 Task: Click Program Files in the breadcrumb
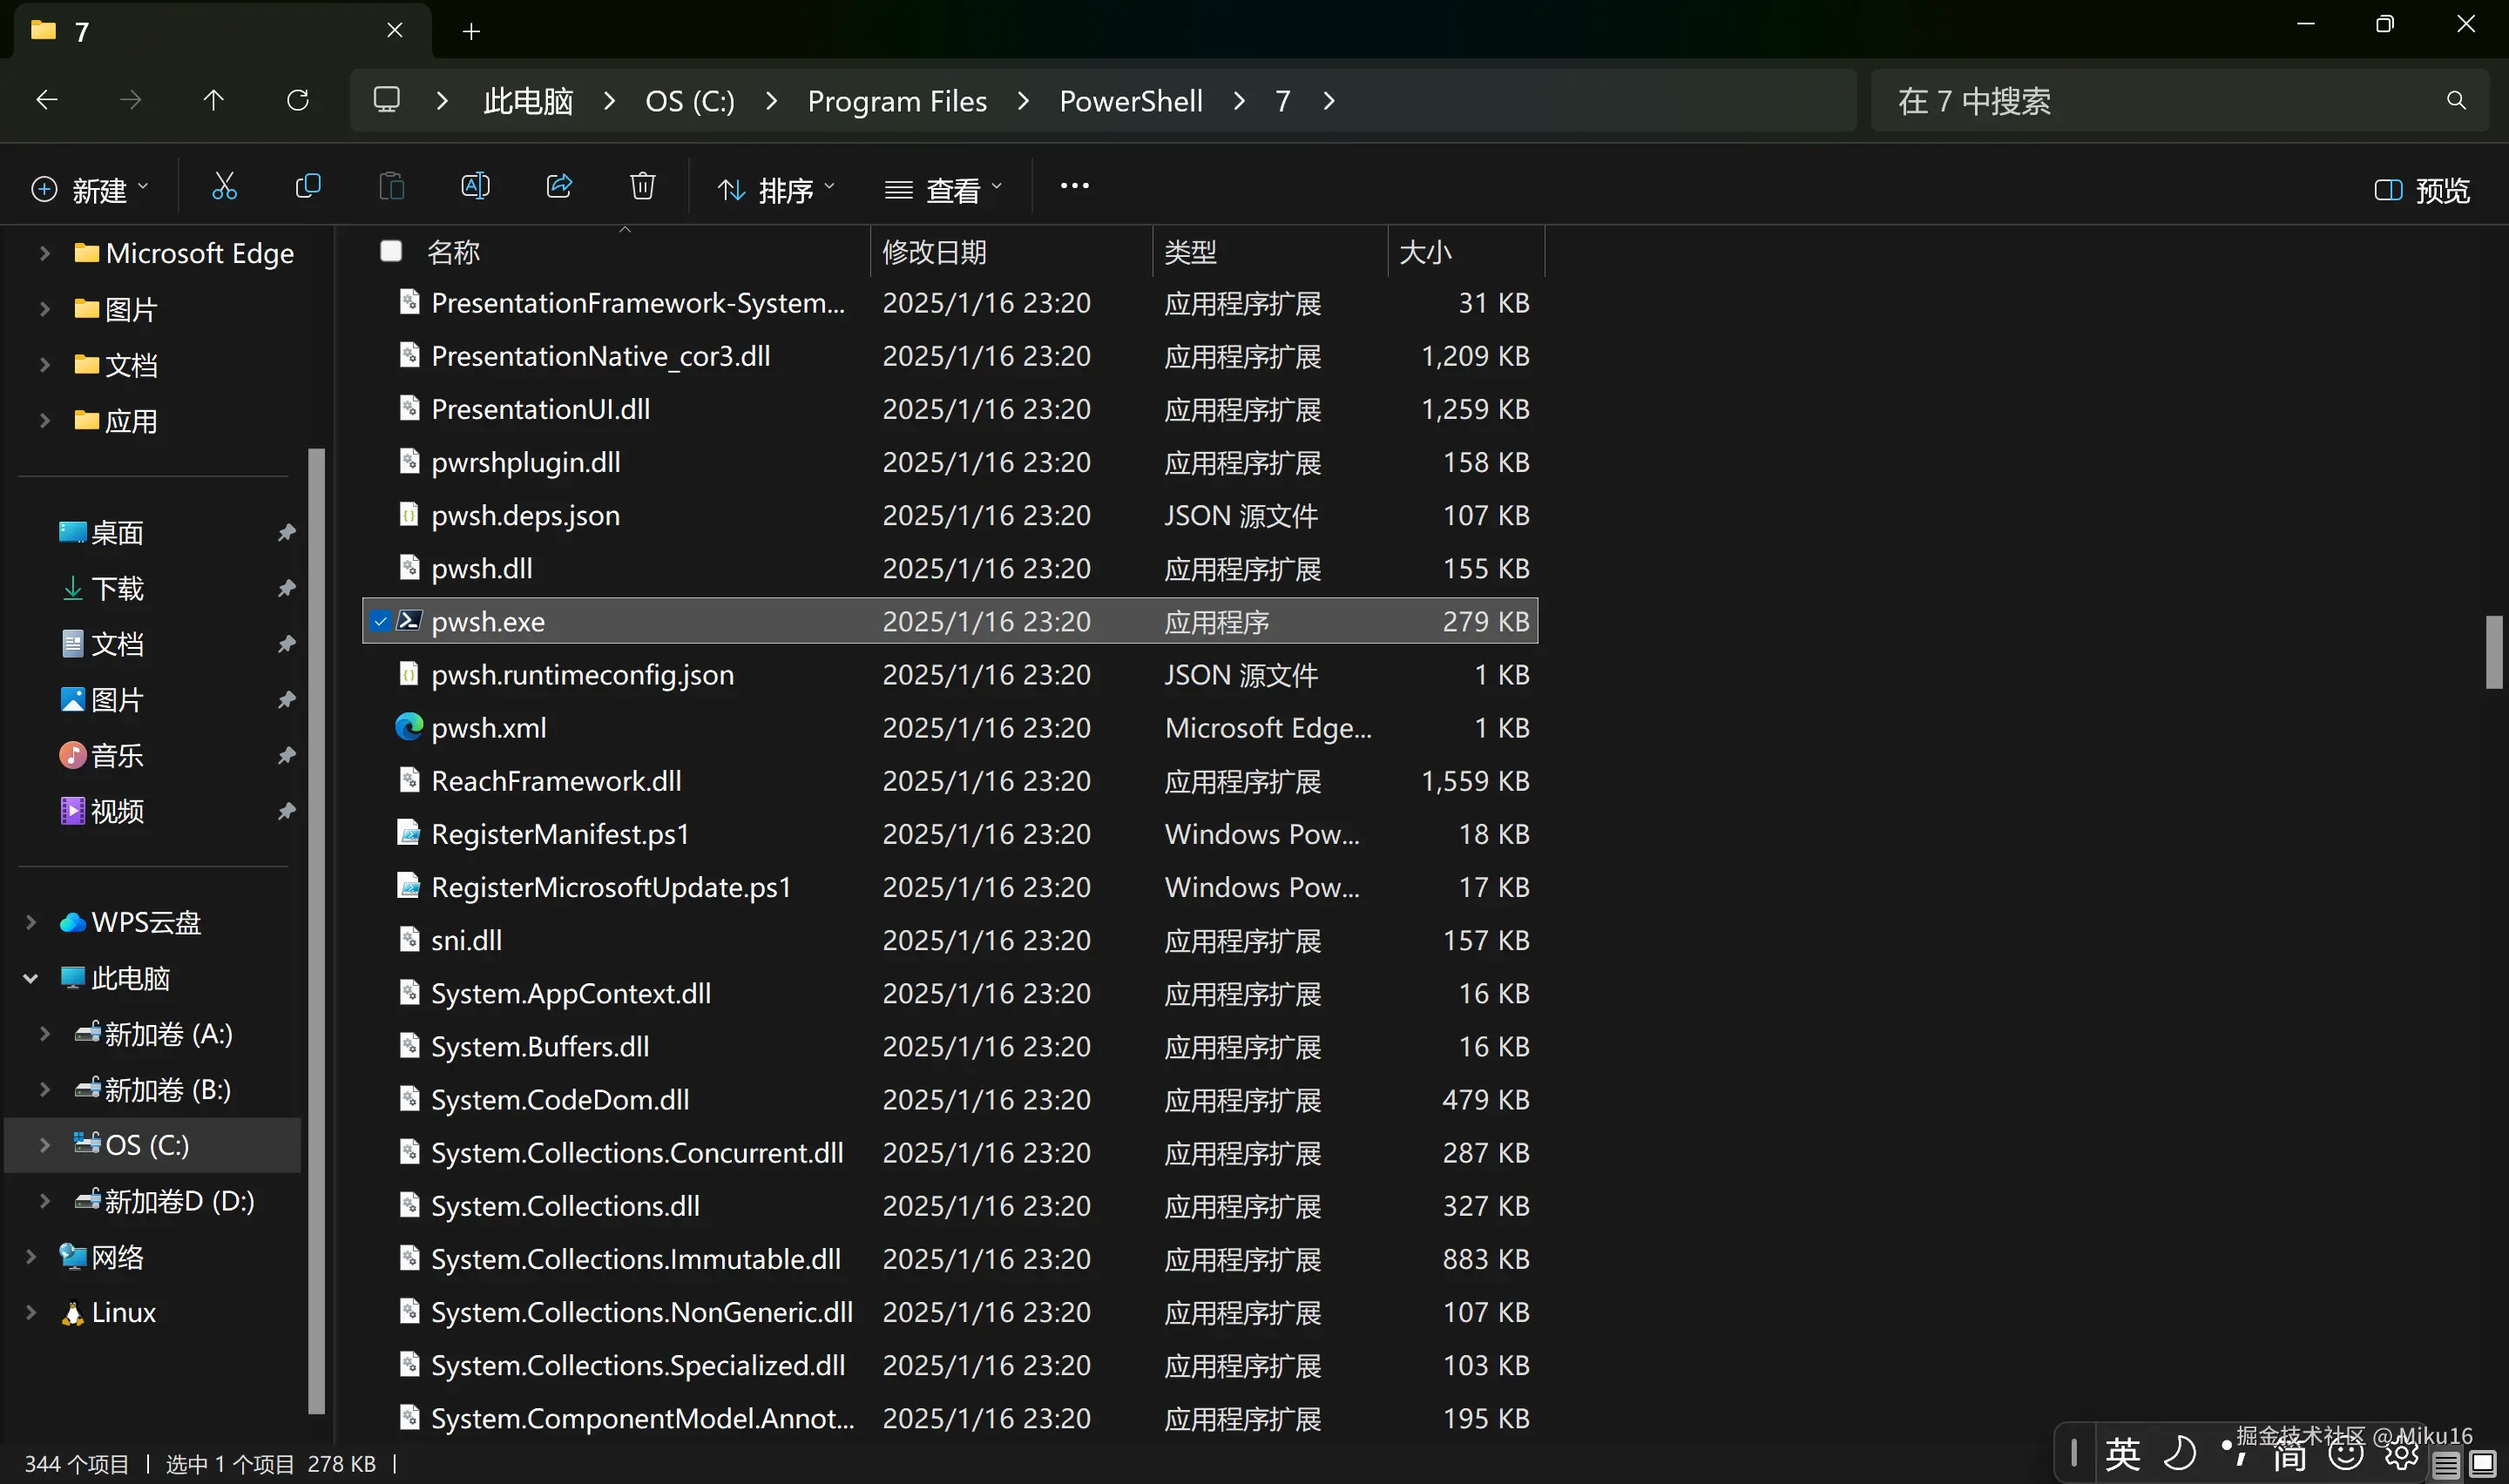(x=897, y=101)
